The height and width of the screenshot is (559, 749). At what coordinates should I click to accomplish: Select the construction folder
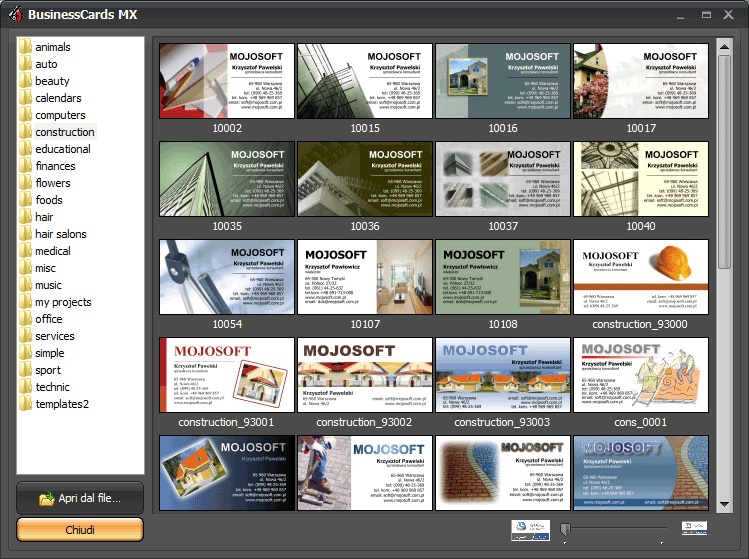pos(65,132)
